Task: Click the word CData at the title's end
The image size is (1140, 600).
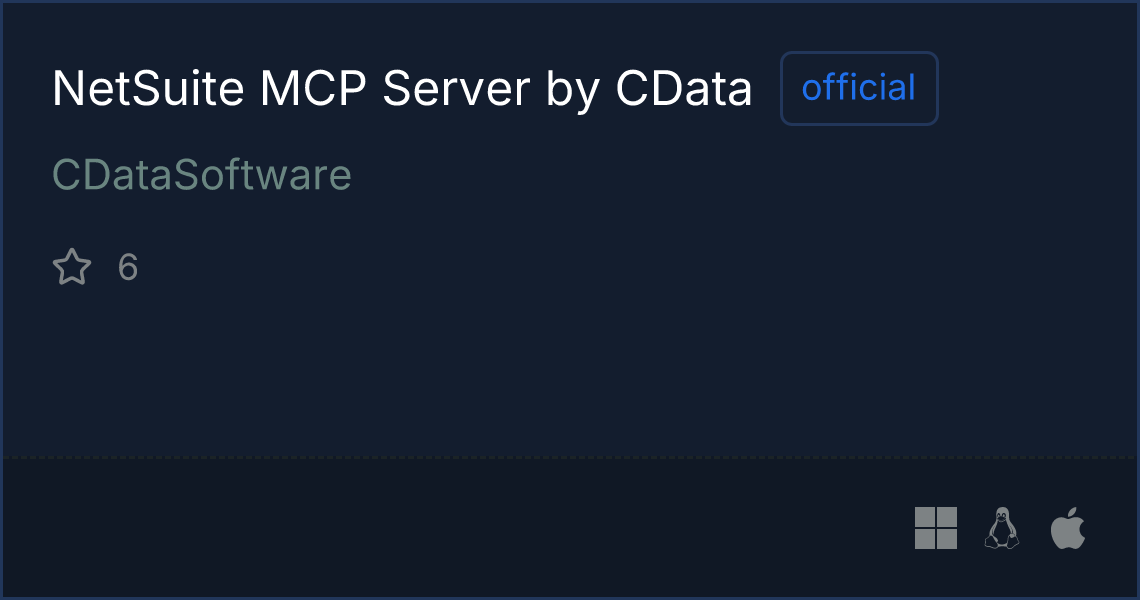Action: click(683, 89)
